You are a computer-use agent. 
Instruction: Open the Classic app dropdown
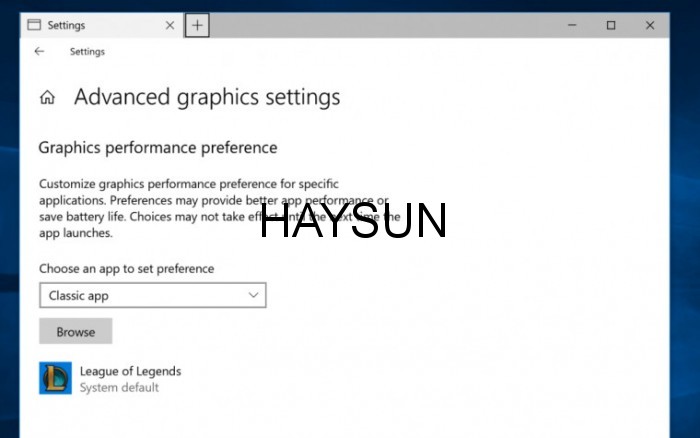click(152, 295)
